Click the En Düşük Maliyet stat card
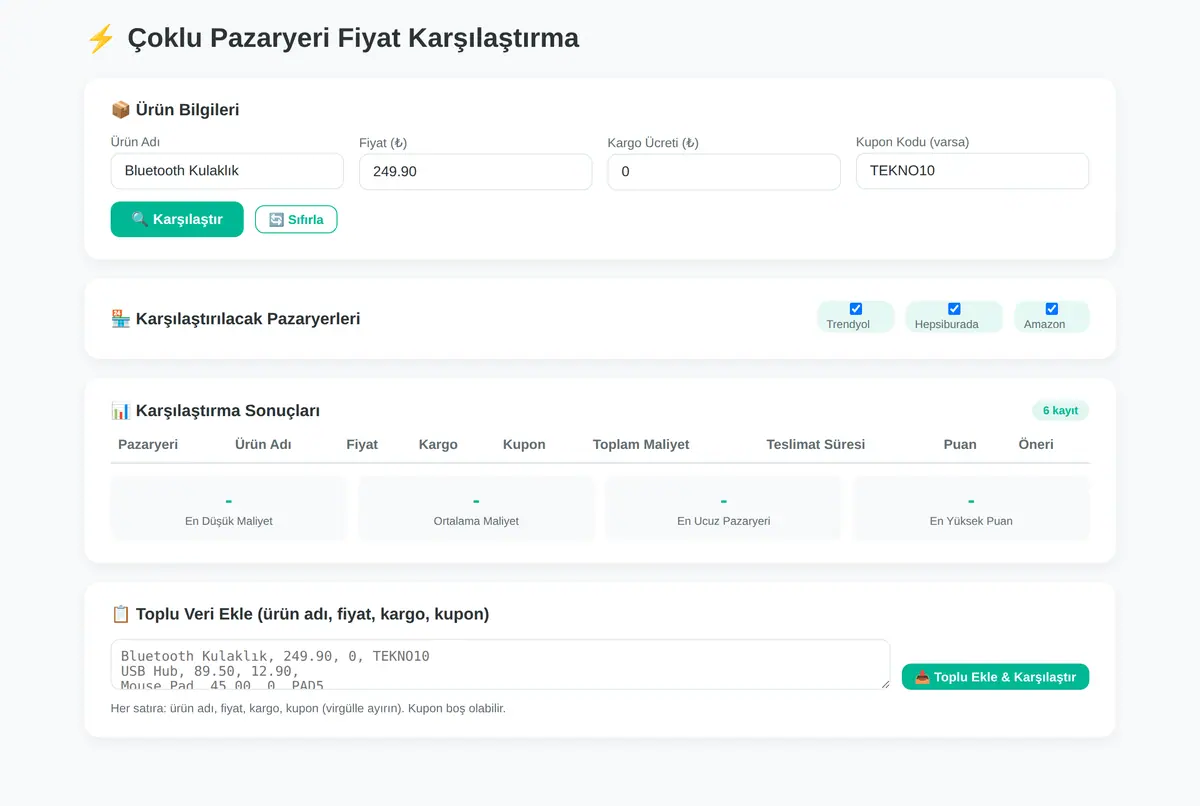Image resolution: width=1200 pixels, height=806 pixels. coord(228,508)
